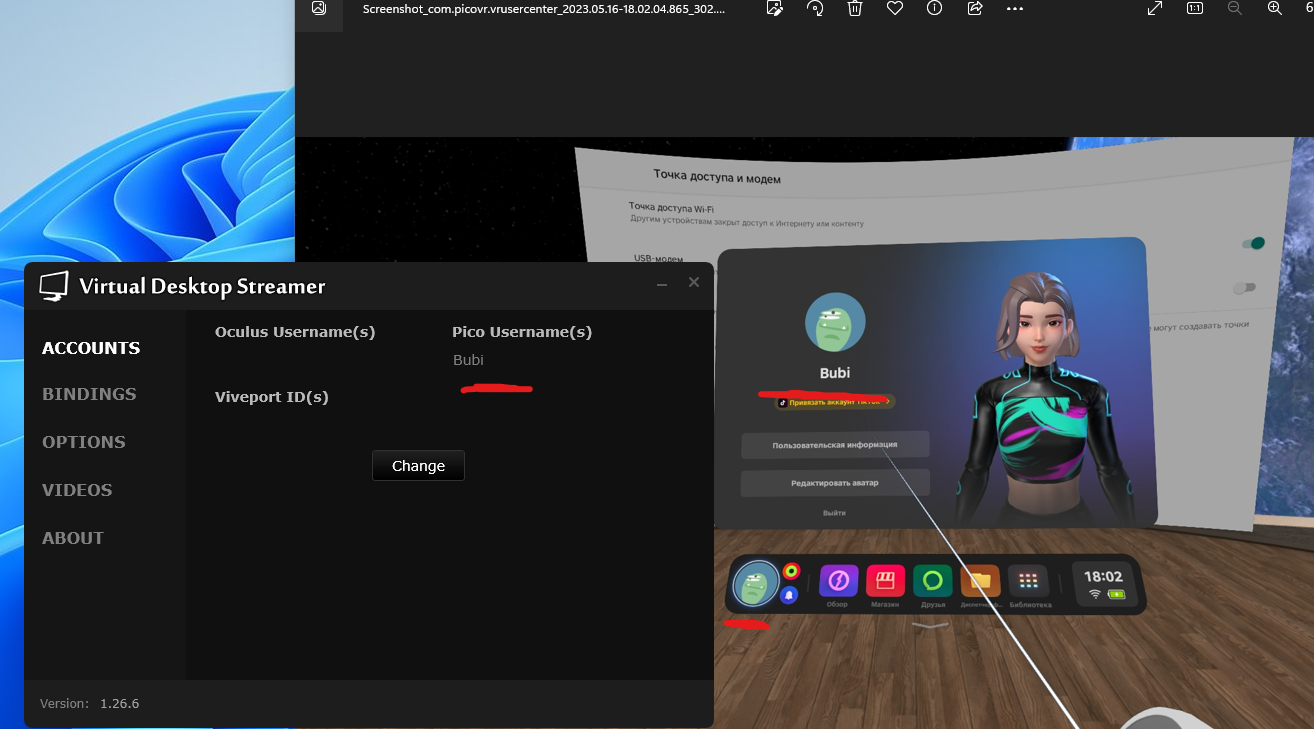Open Обзор in the Pico dock
Image resolution: width=1314 pixels, height=729 pixels.
click(x=838, y=581)
